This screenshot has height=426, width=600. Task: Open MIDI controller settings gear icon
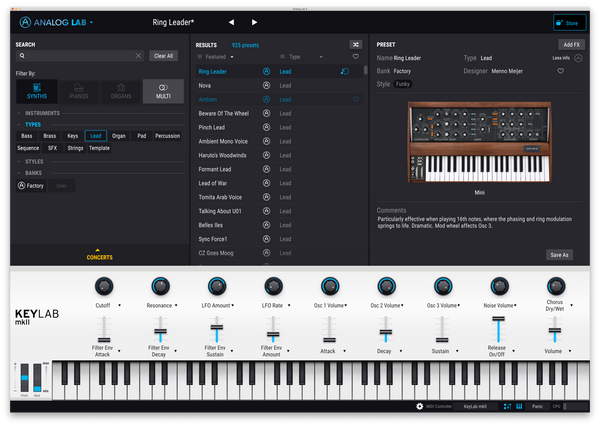click(x=420, y=406)
